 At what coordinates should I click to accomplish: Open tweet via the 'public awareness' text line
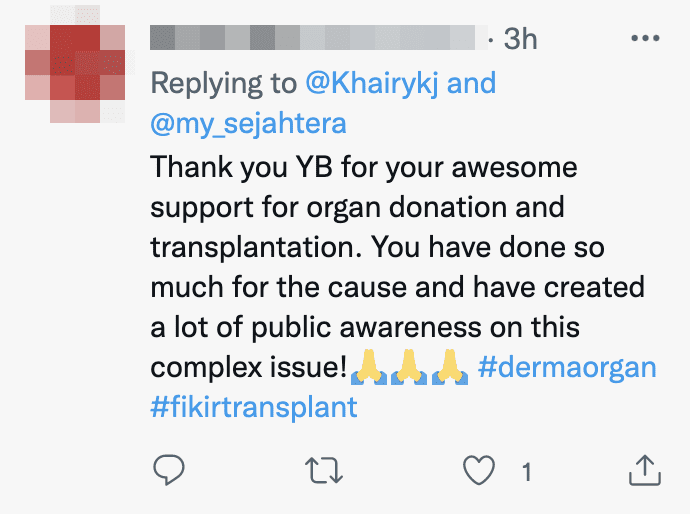365,328
